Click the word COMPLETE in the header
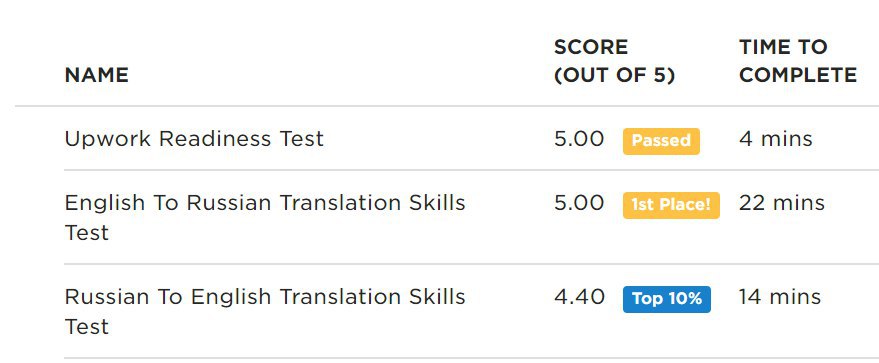 pos(798,75)
